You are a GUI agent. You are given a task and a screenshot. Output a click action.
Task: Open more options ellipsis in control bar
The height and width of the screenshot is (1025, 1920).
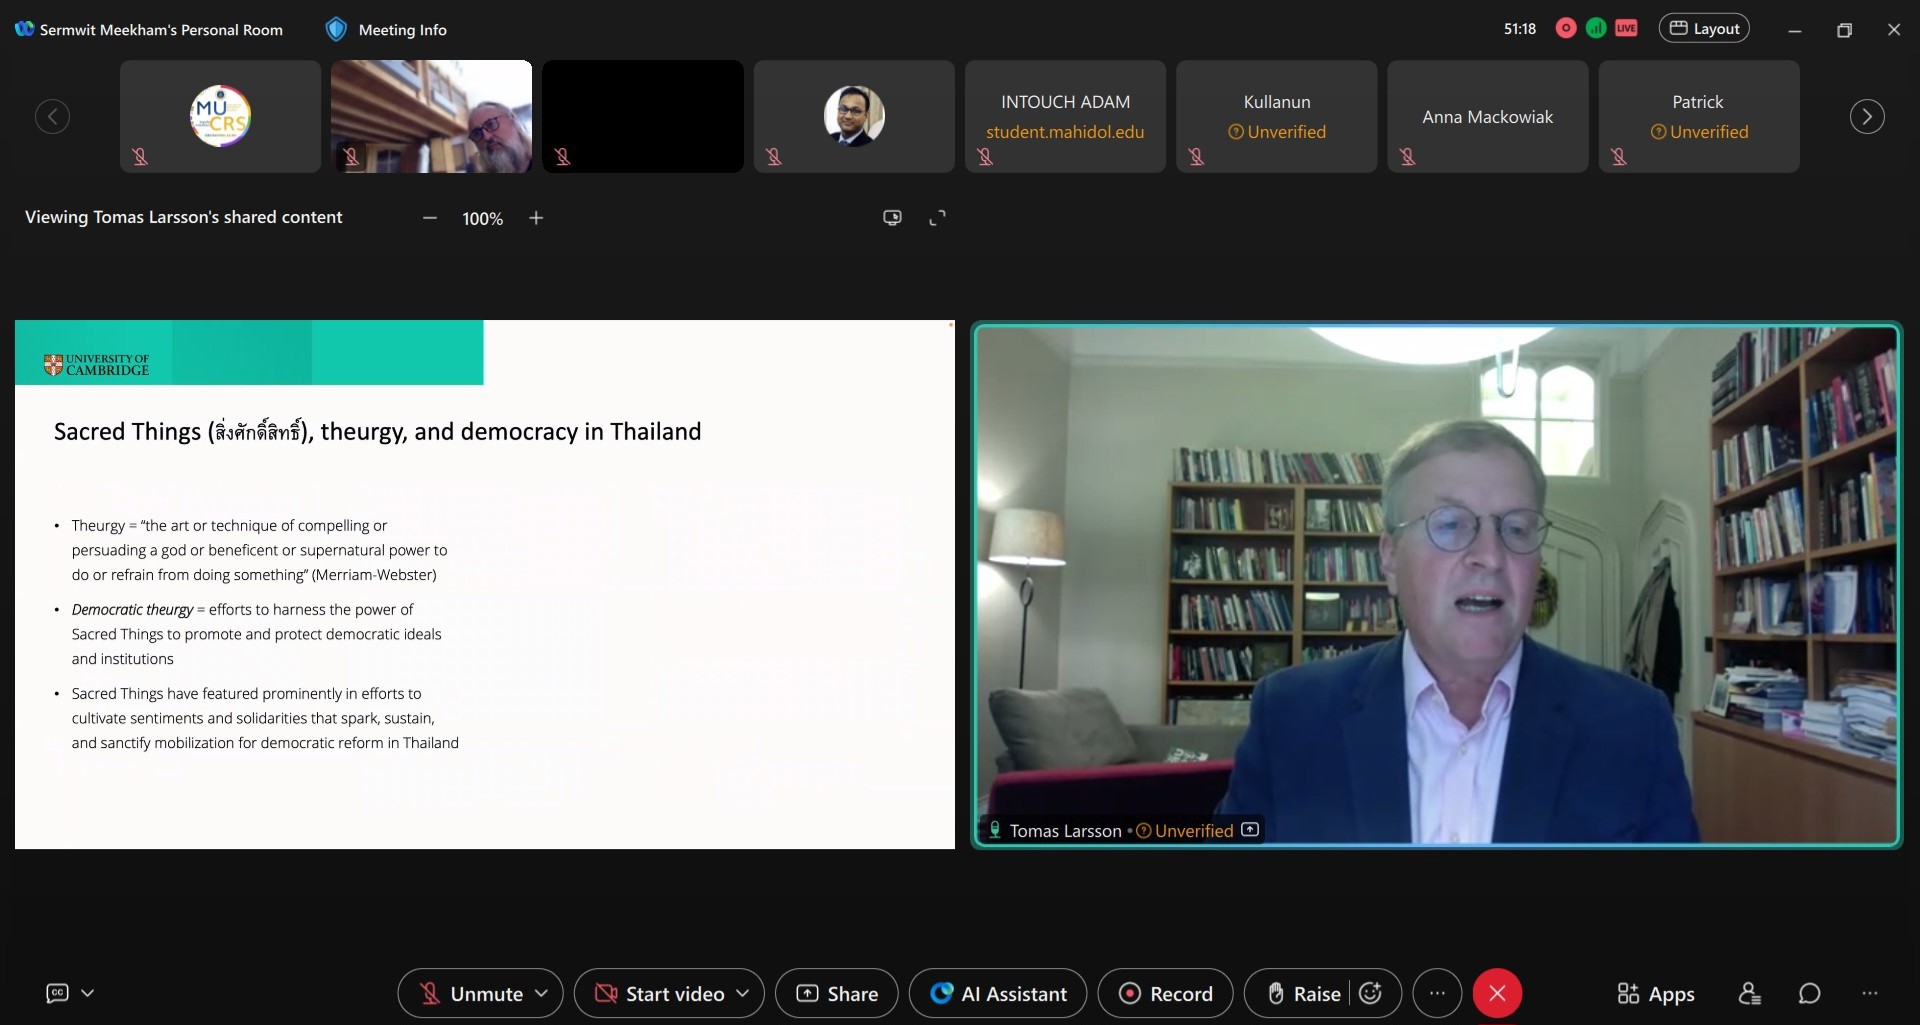click(x=1437, y=993)
